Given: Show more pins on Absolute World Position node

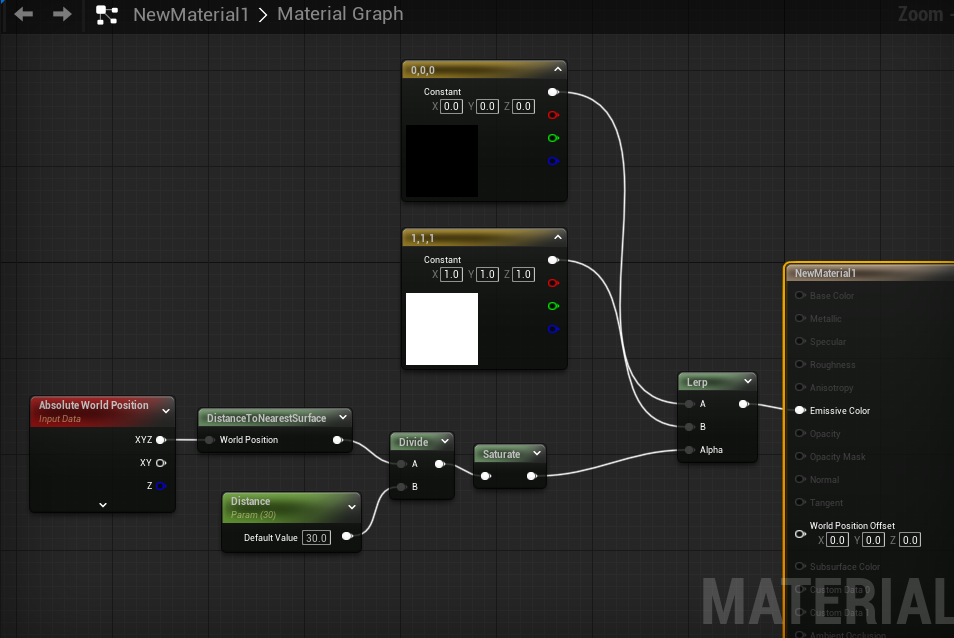Looking at the screenshot, I should (x=103, y=505).
